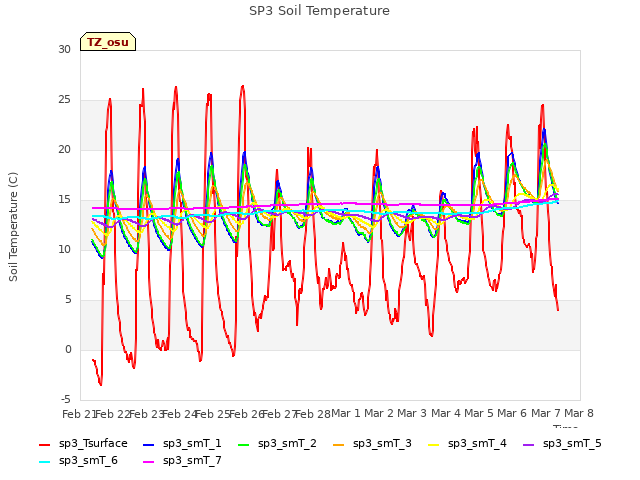Click the cyan sp3_smT_6 color swatch

coord(44,462)
